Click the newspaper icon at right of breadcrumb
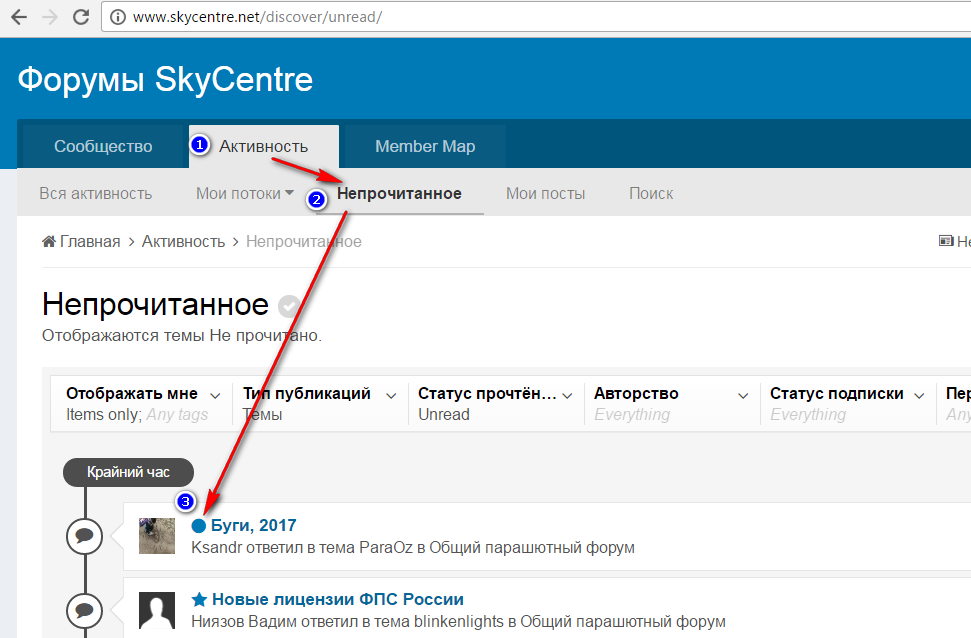The height and width of the screenshot is (638, 971). click(x=946, y=241)
